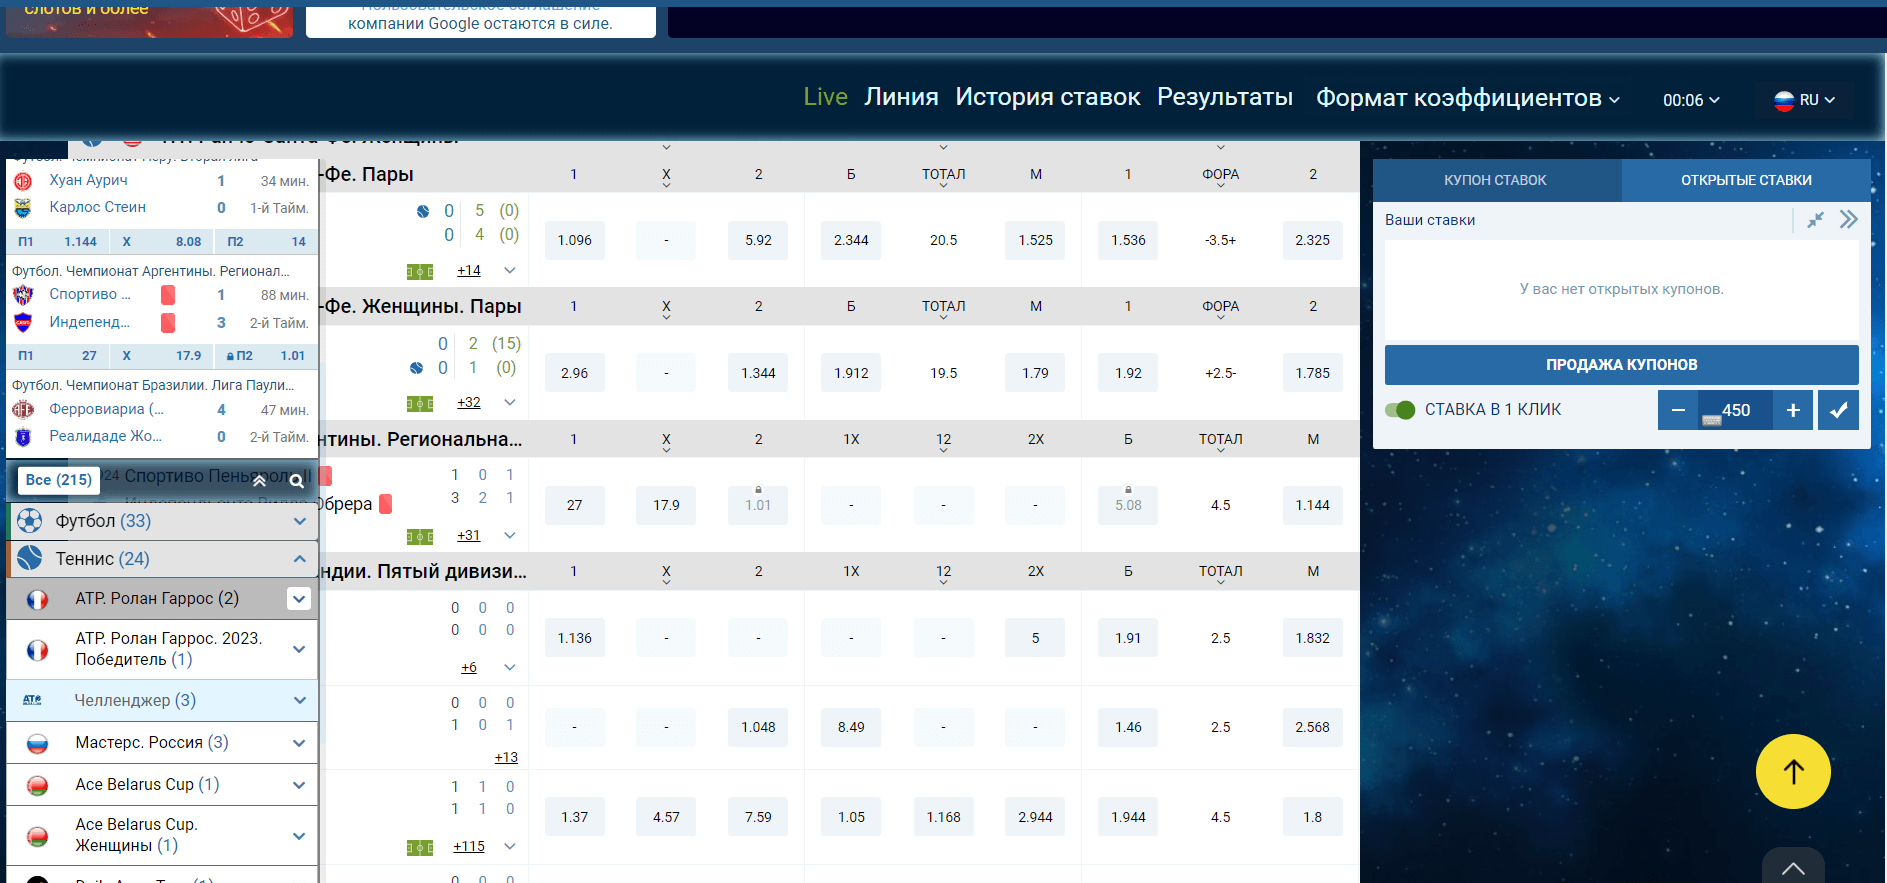Open the sidebar search magnifier
1887x883 pixels.
[x=296, y=481]
